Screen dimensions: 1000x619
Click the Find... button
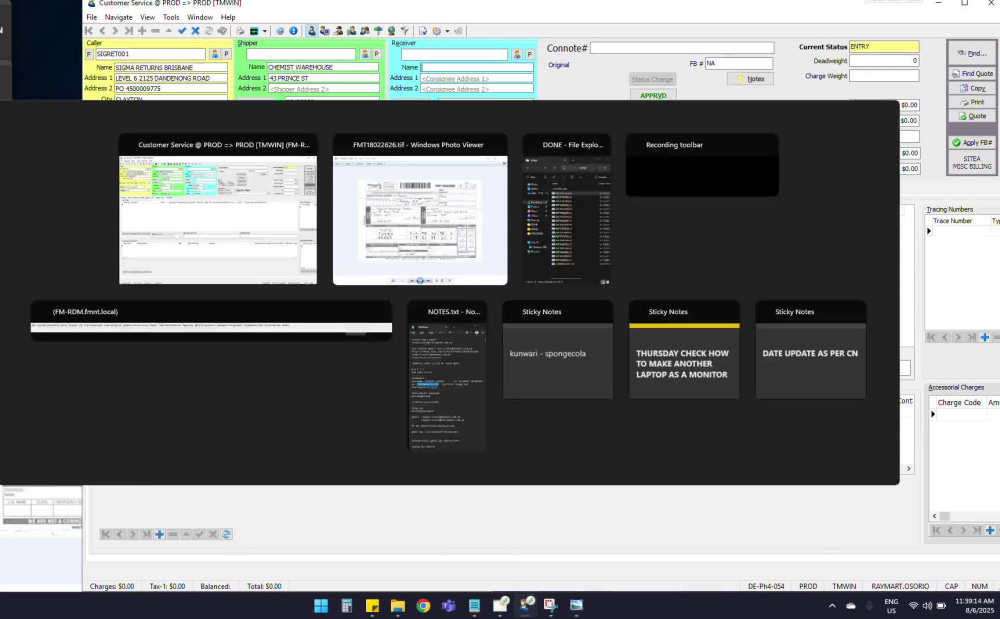pos(972,53)
